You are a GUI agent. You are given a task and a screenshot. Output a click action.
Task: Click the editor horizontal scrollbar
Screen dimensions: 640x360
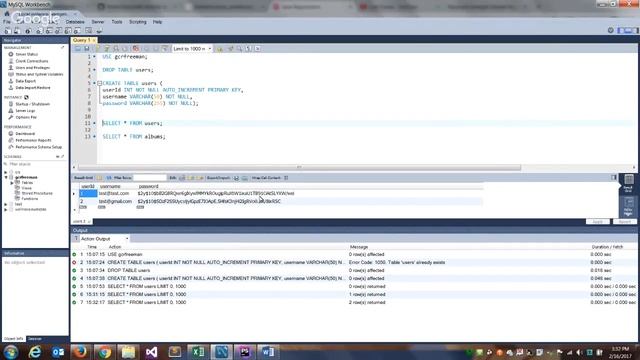(299, 167)
